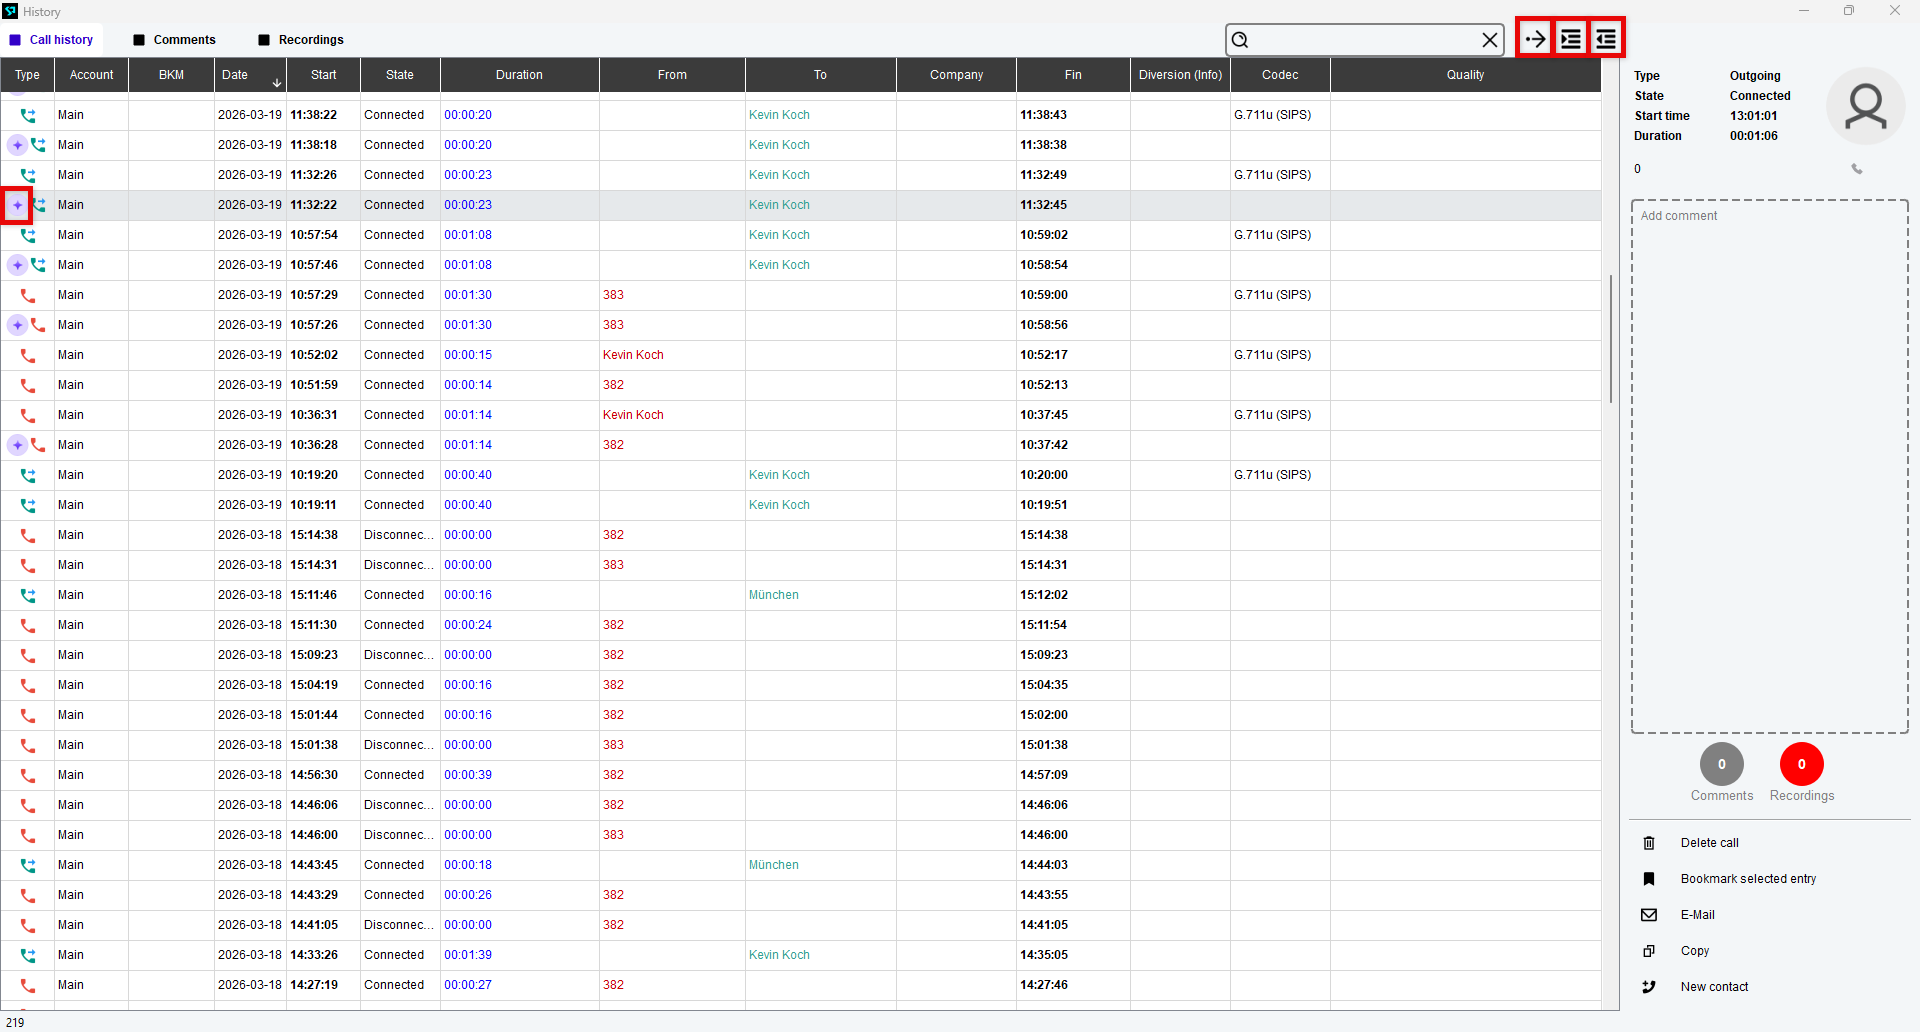The width and height of the screenshot is (1920, 1032).
Task: Sort by the Date column header
Action: pos(251,75)
